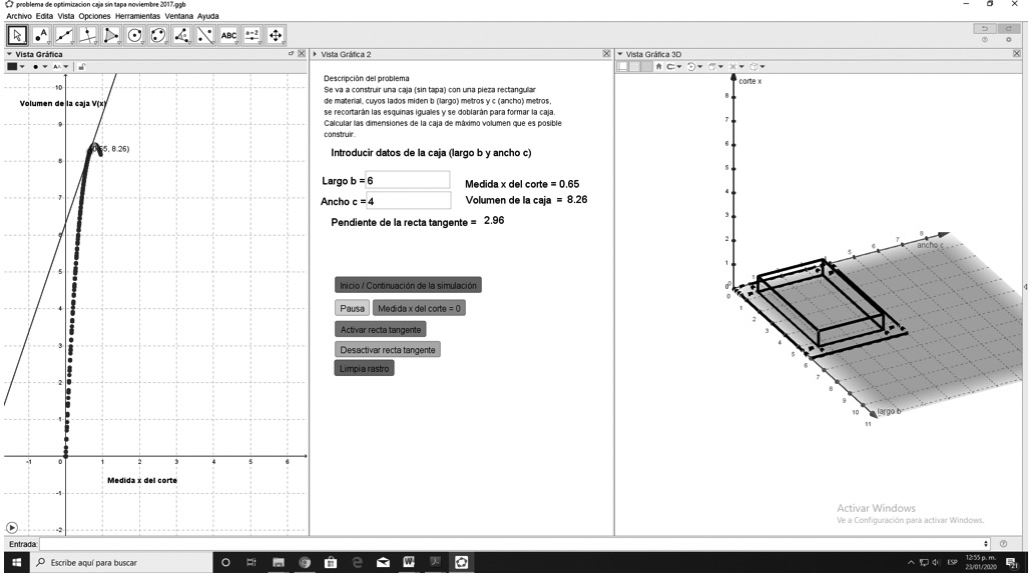This screenshot has height=574, width=1031.
Task: Click the Activar recta tangente button
Action: click(381, 329)
